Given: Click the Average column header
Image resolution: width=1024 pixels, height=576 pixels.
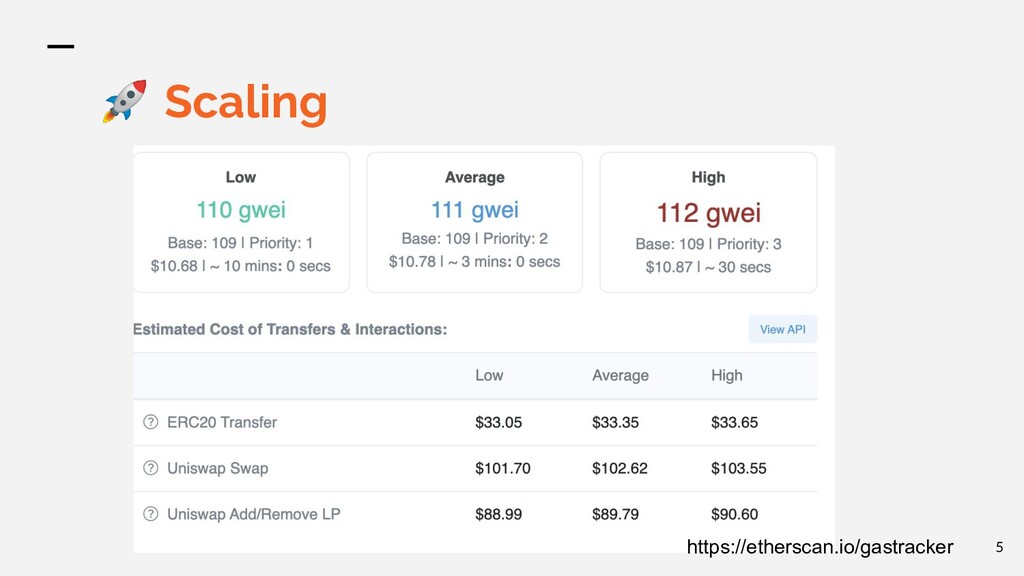Looking at the screenshot, I should point(620,375).
